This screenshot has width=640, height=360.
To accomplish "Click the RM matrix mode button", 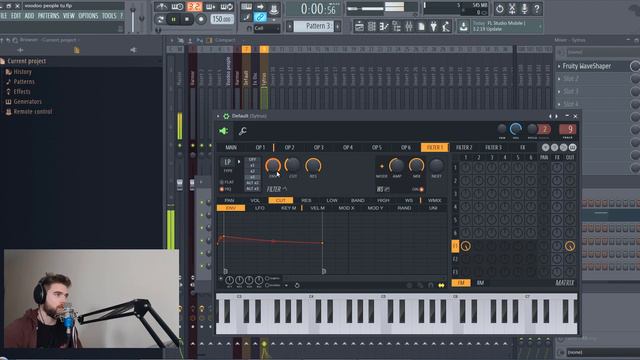I will click(480, 283).
